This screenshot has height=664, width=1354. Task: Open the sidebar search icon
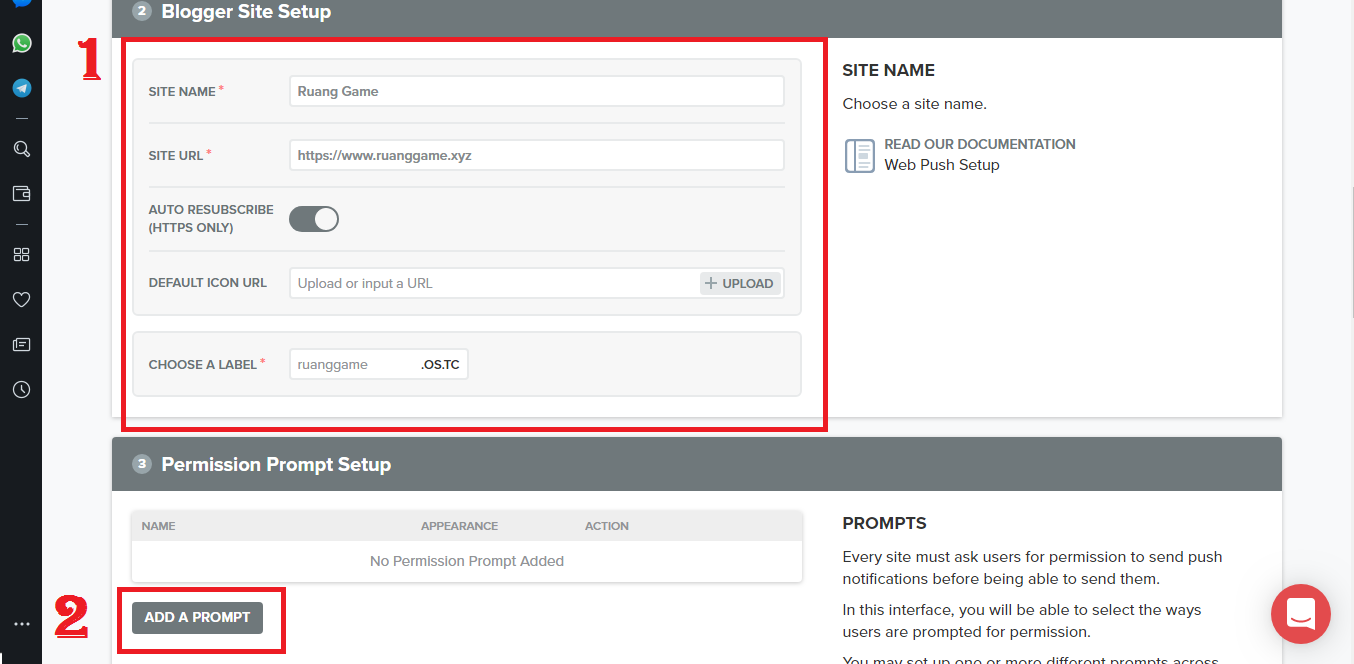click(x=21, y=149)
